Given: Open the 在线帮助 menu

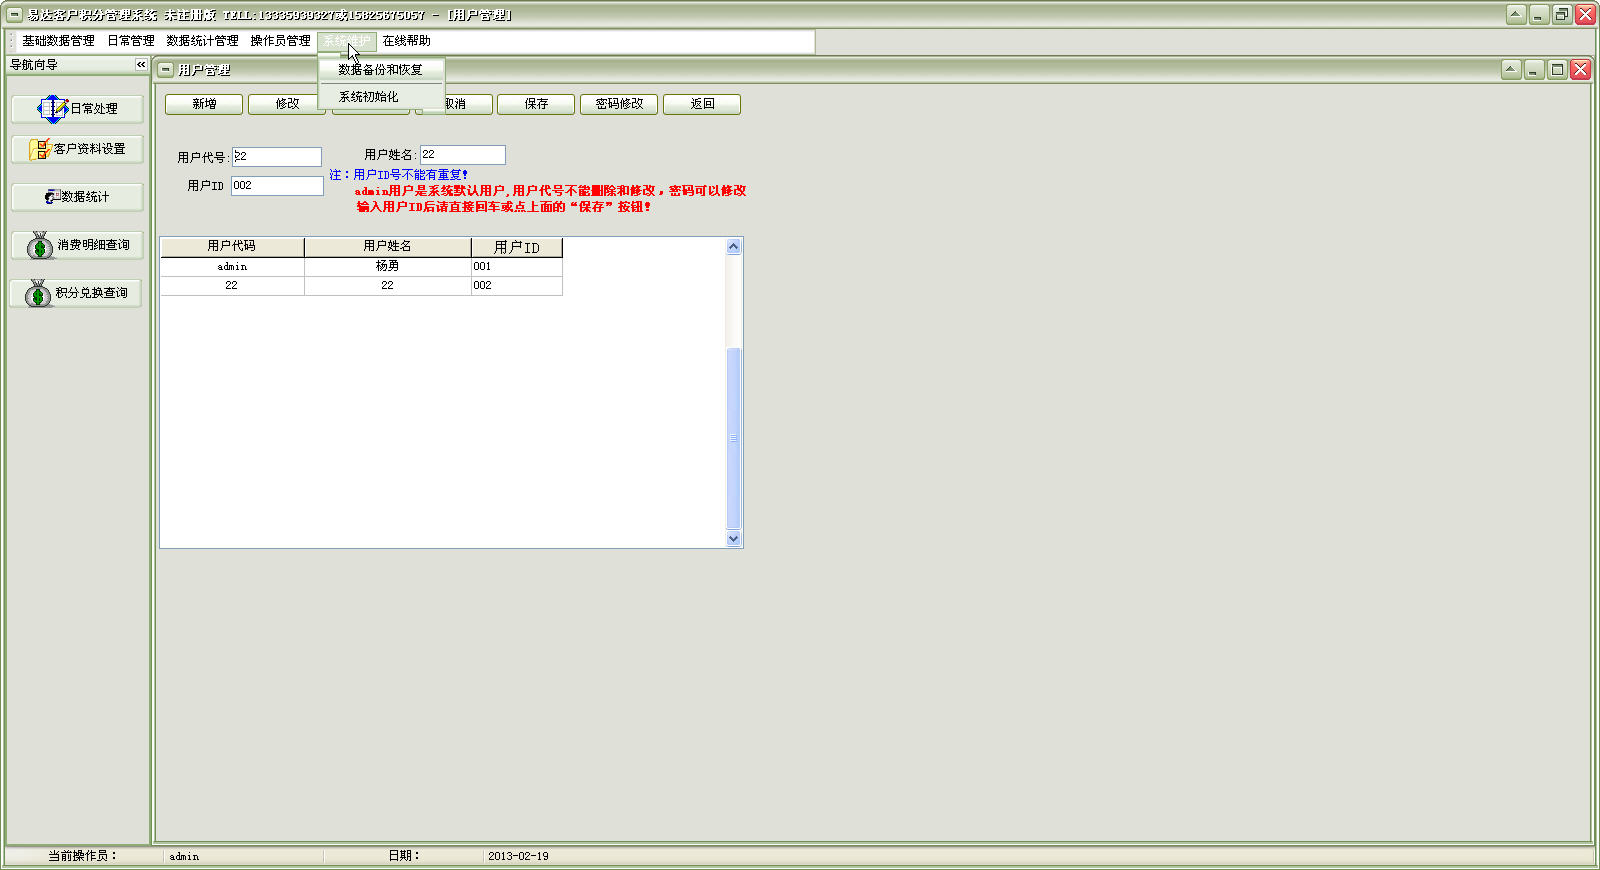Looking at the screenshot, I should point(406,41).
